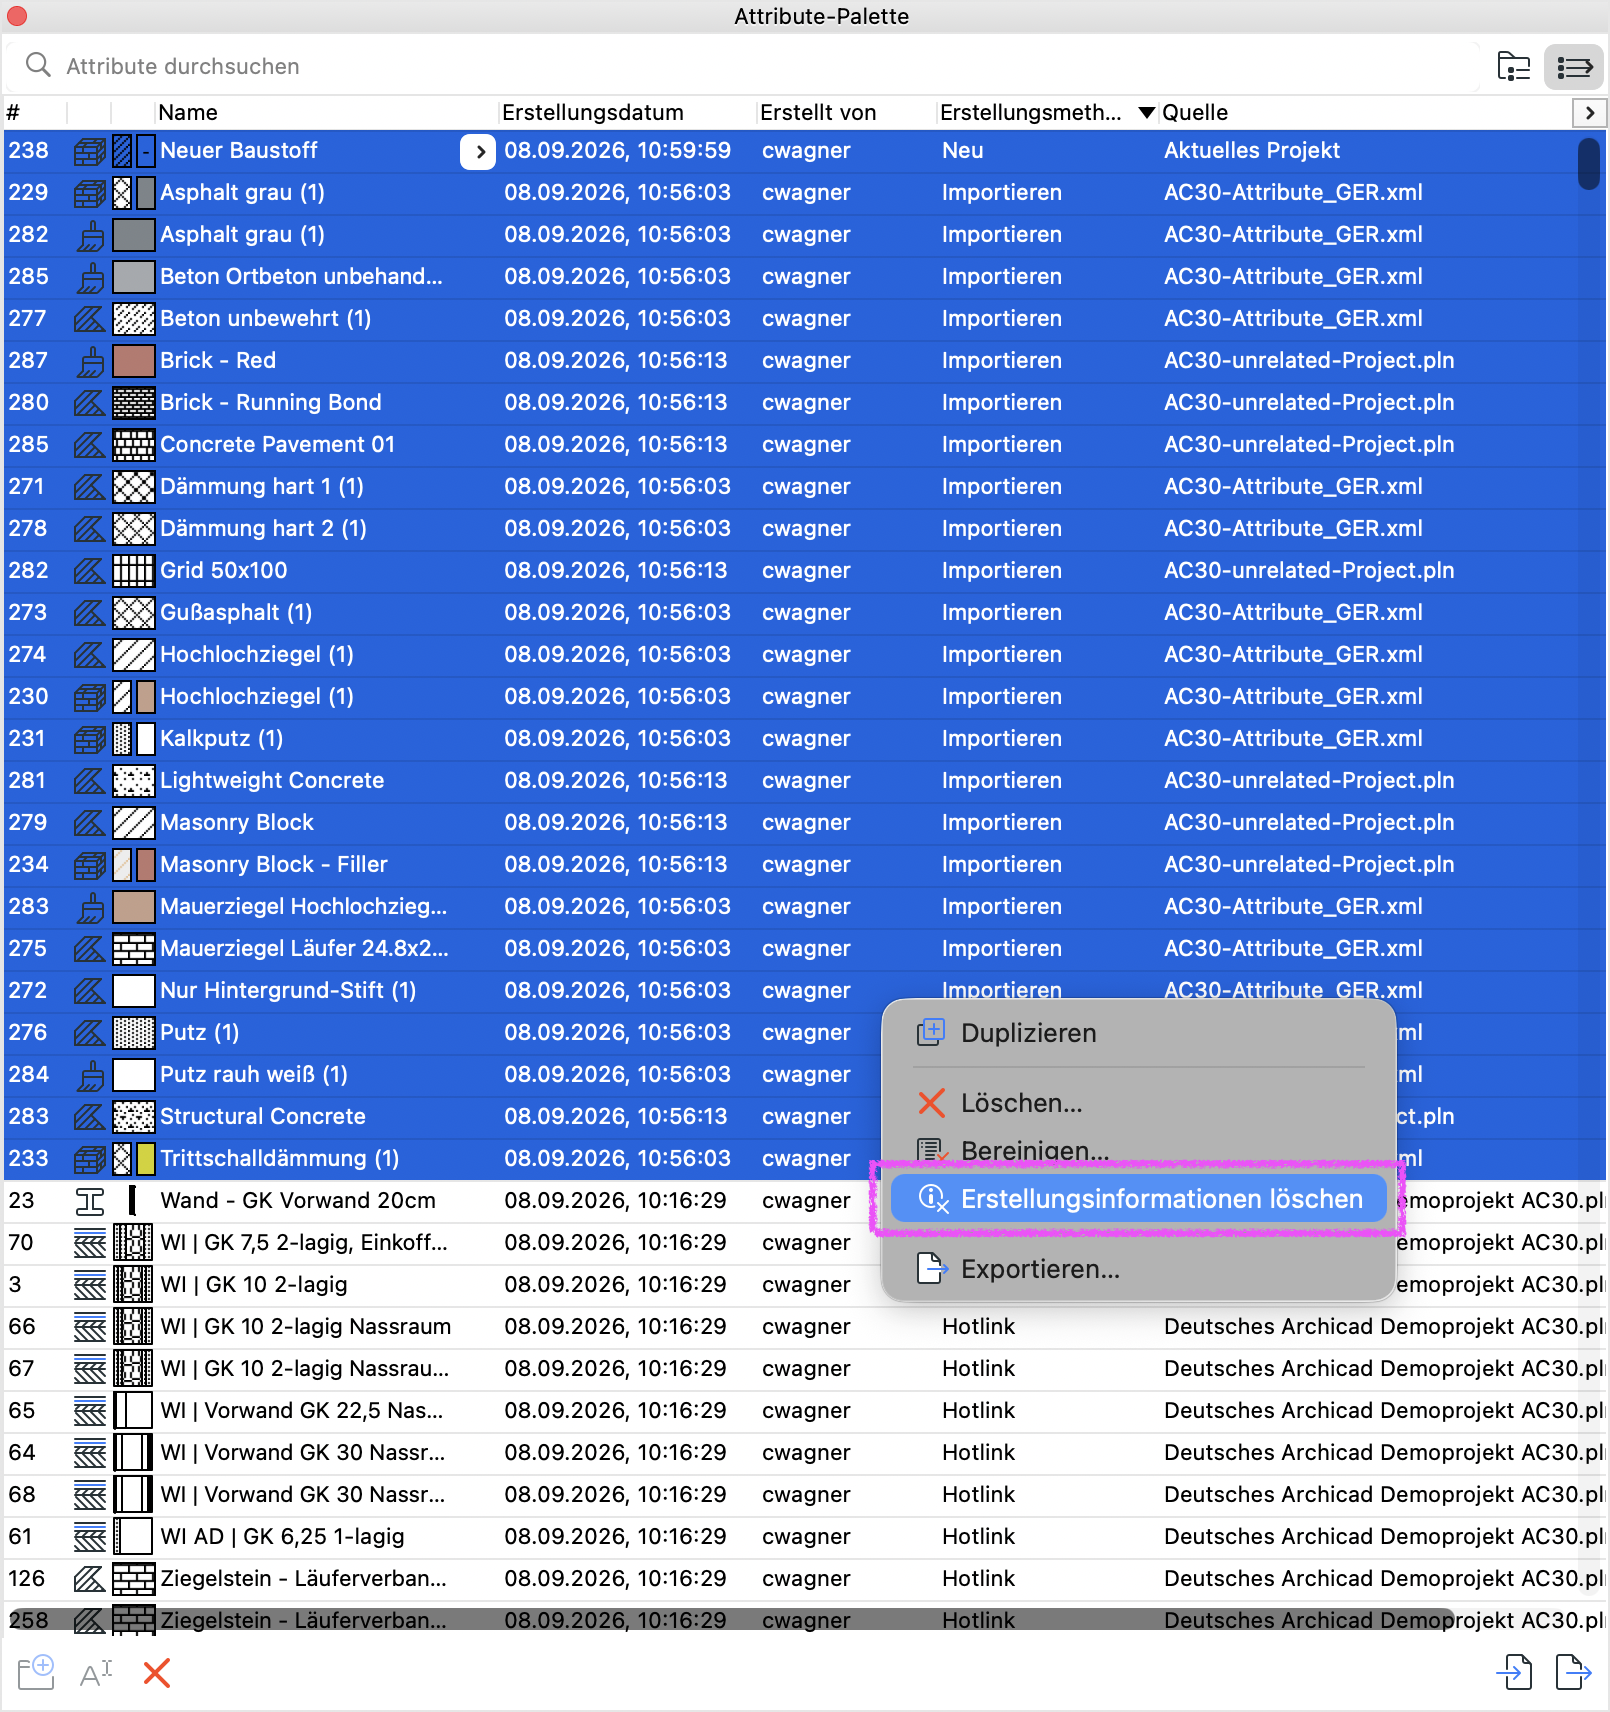Open the arrow next to Neuer Baustoff
This screenshot has width=1610, height=1712.
click(478, 152)
